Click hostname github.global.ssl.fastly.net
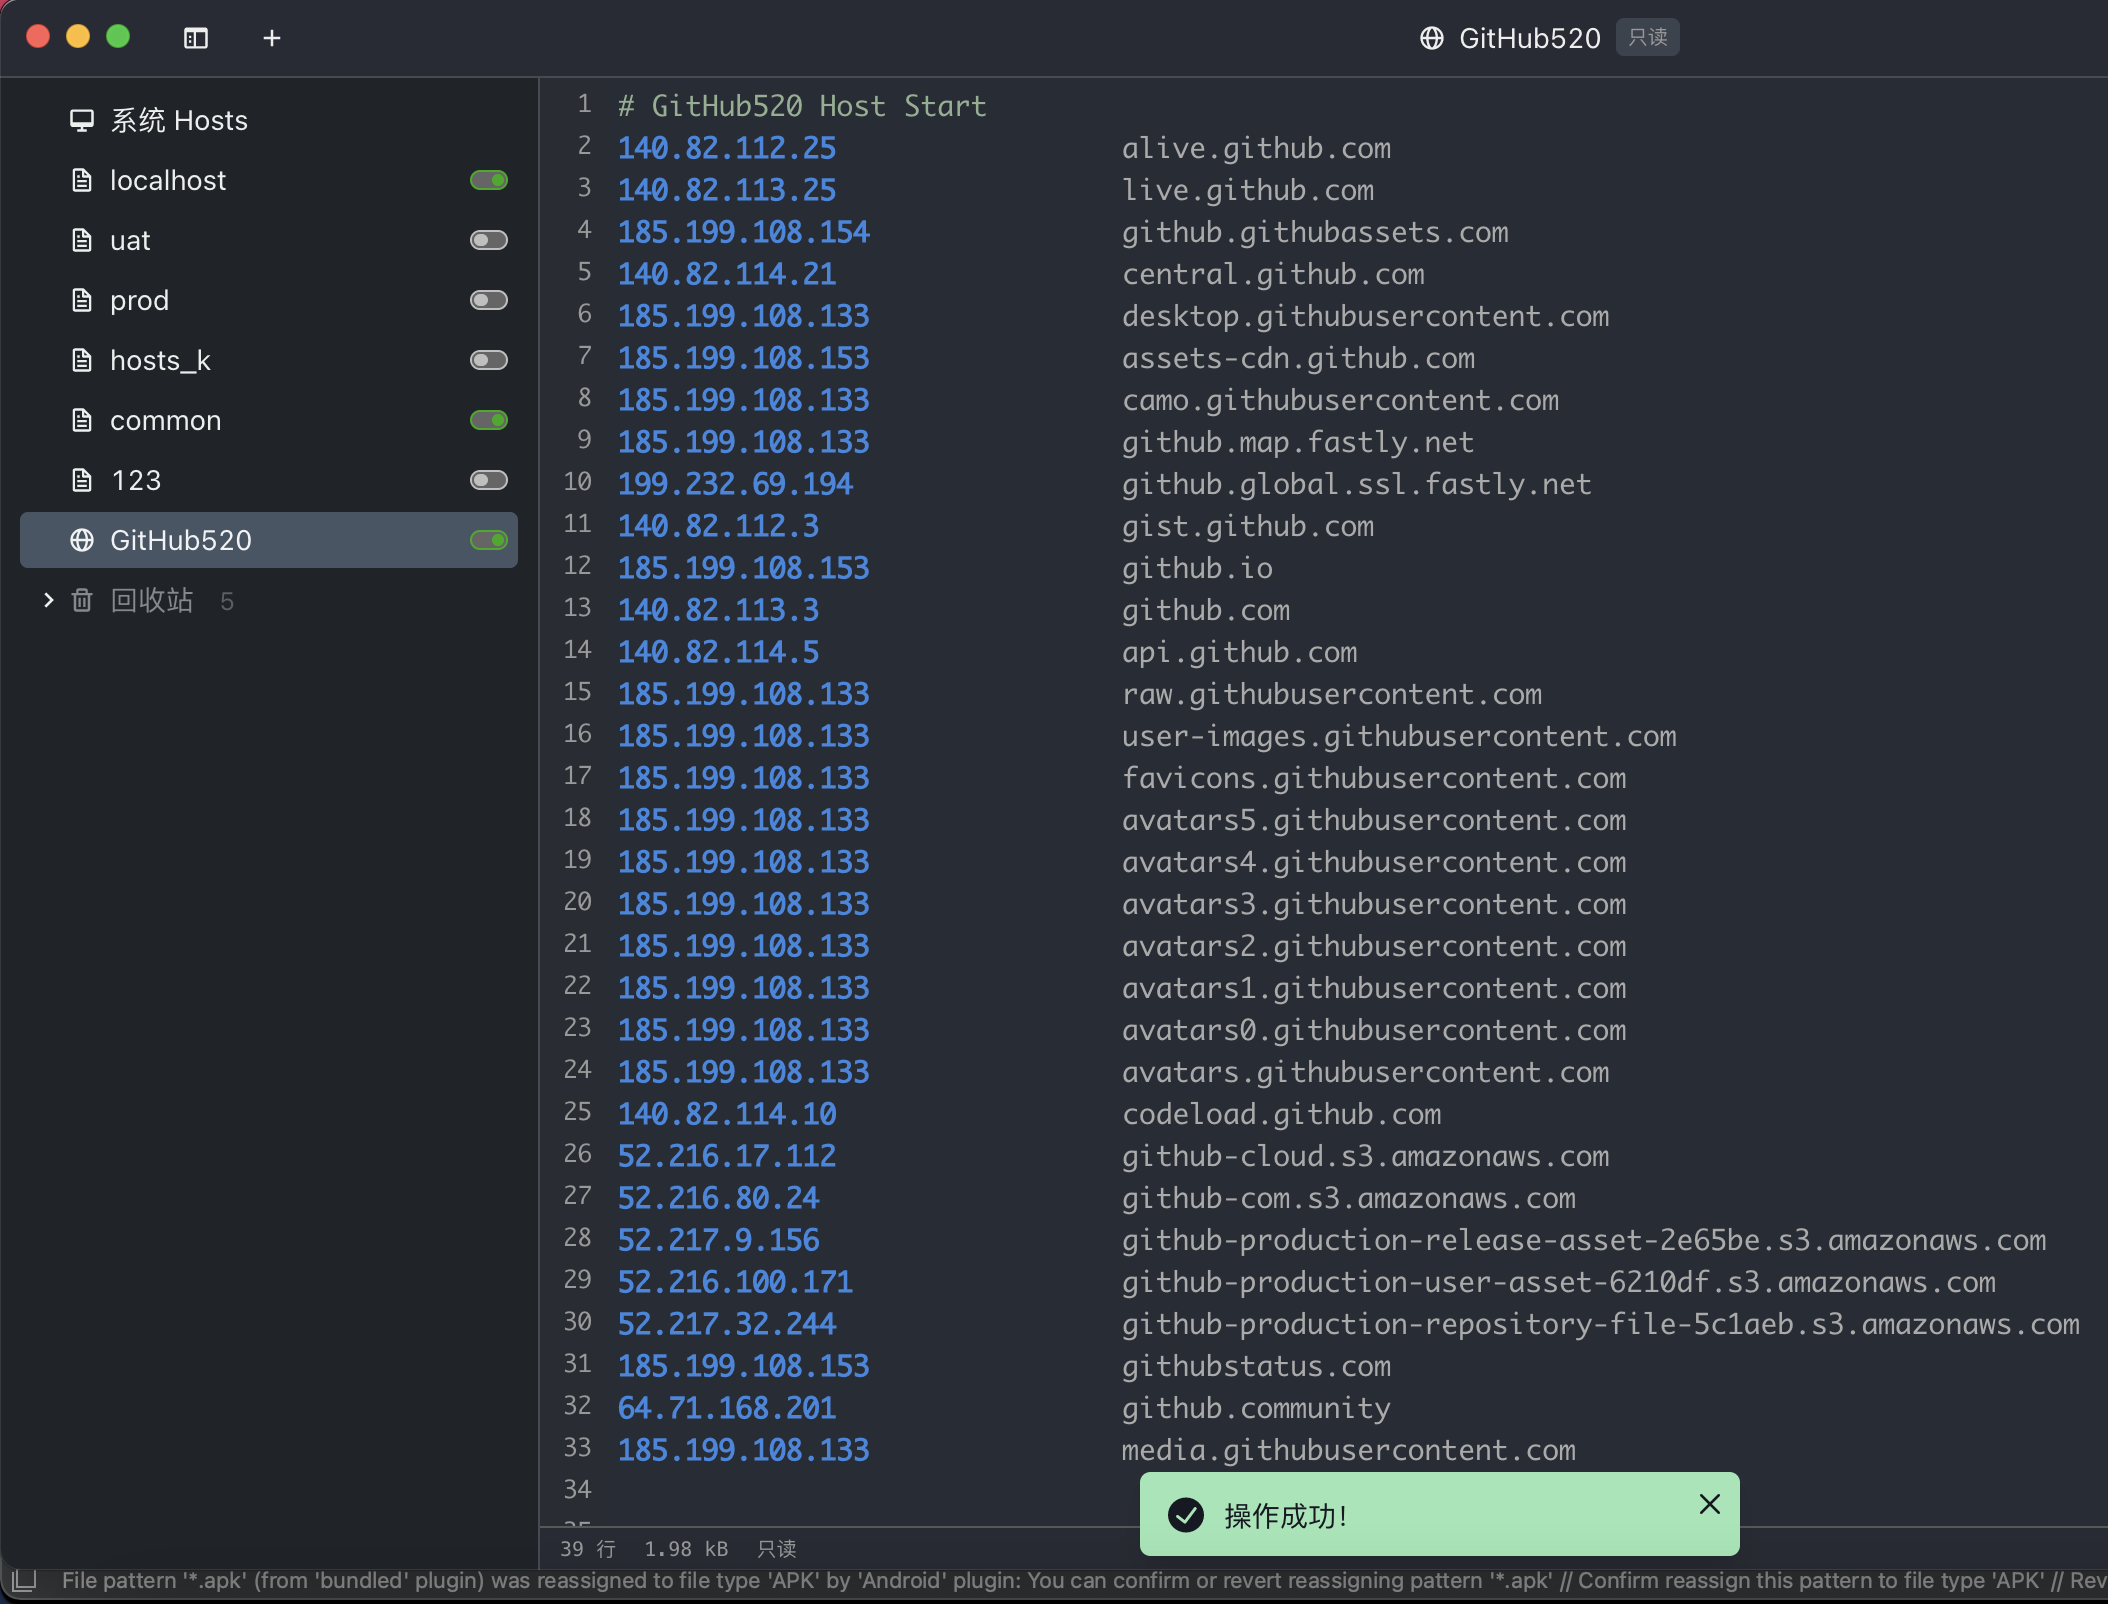The width and height of the screenshot is (2108, 1604). coord(1357,484)
